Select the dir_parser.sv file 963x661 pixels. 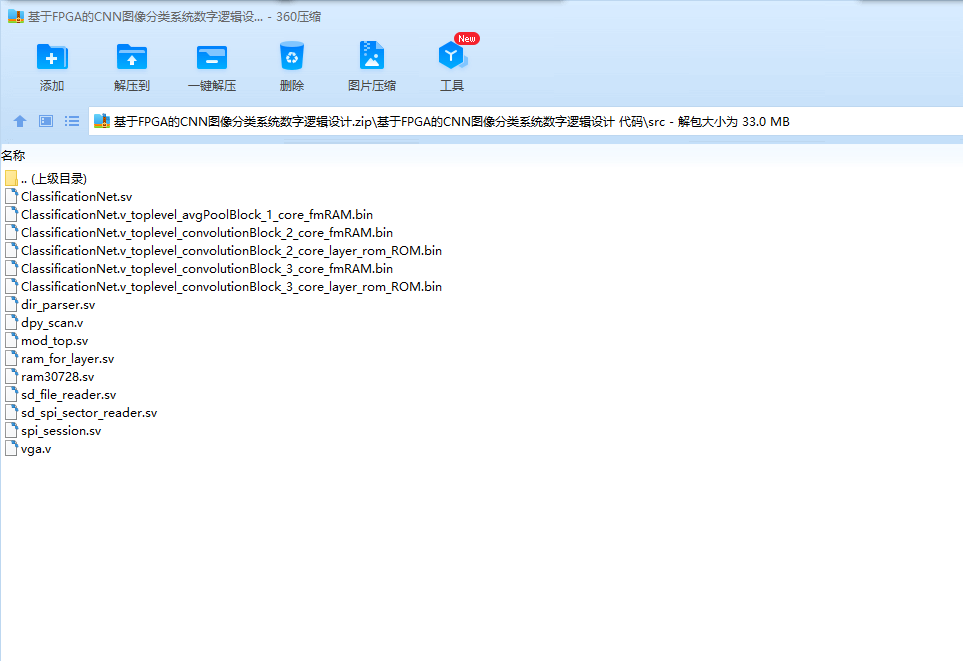58,305
